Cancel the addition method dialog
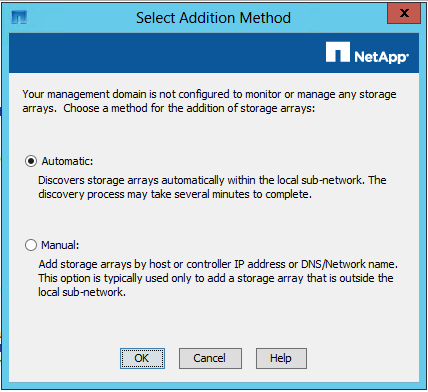The height and width of the screenshot is (392, 428). (210, 358)
